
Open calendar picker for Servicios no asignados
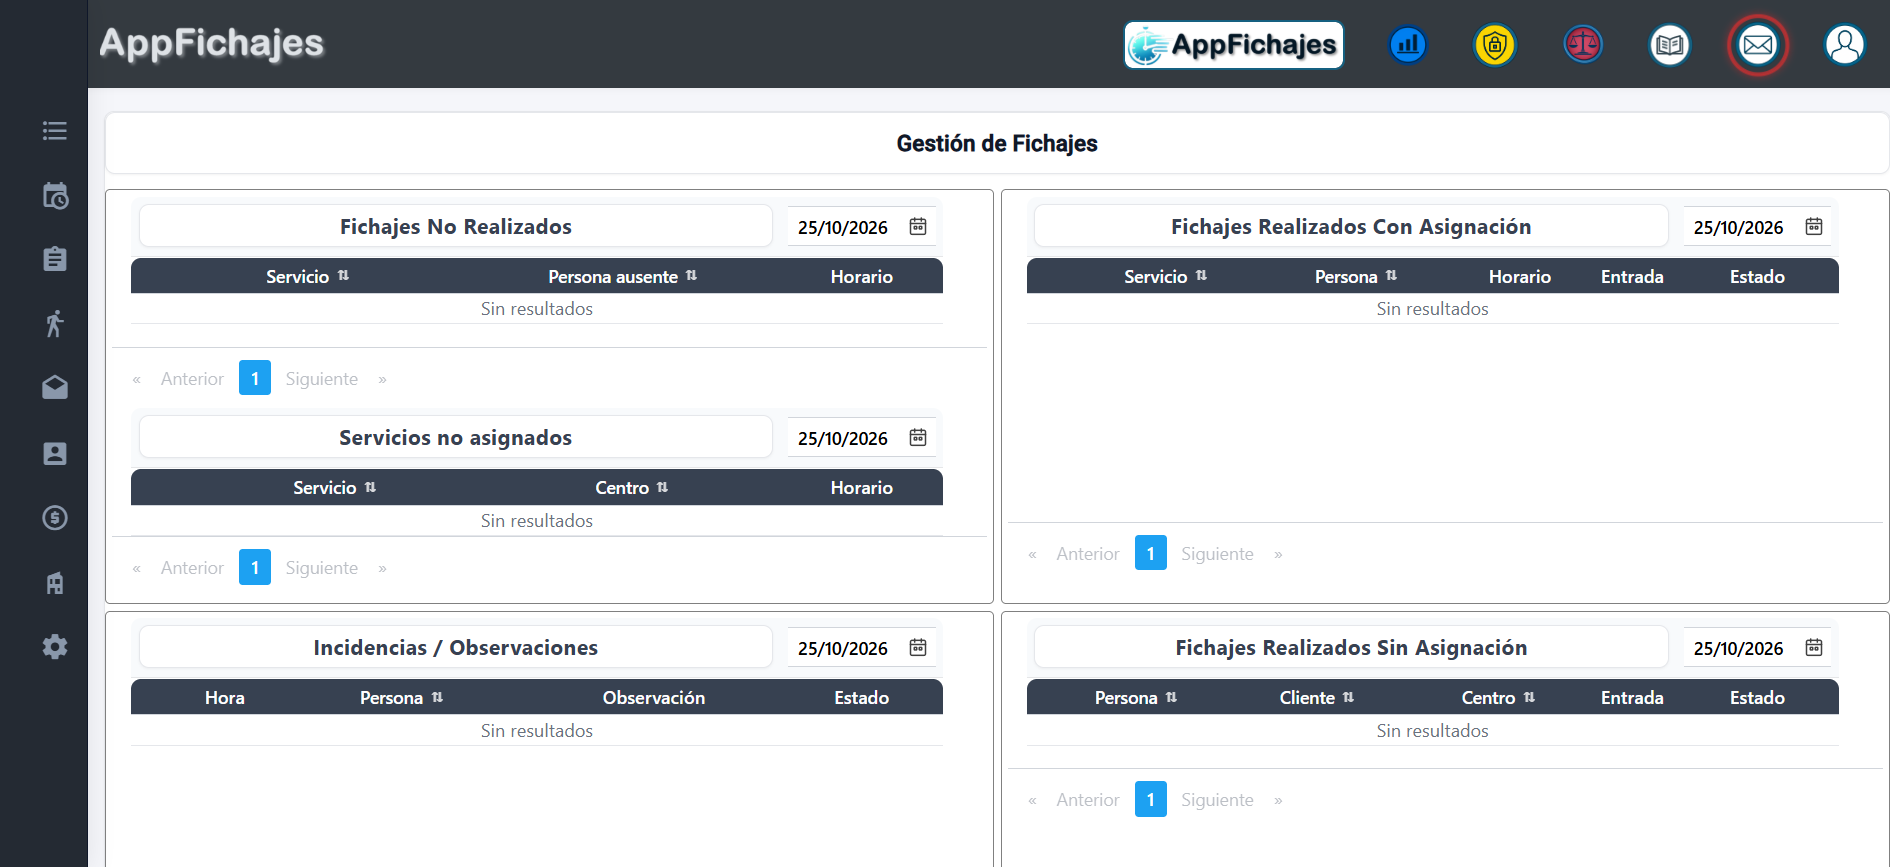coord(918,437)
